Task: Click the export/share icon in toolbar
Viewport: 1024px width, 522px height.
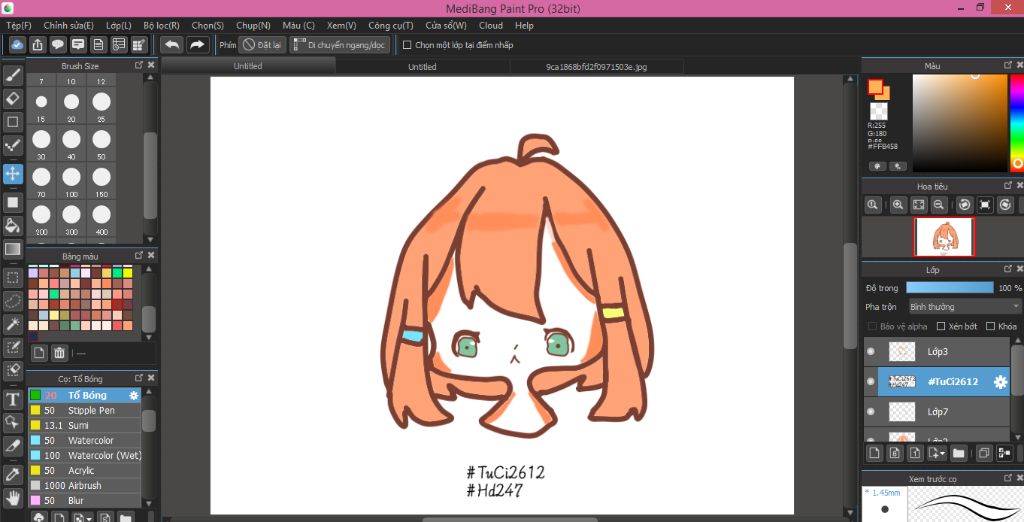Action: click(38, 45)
